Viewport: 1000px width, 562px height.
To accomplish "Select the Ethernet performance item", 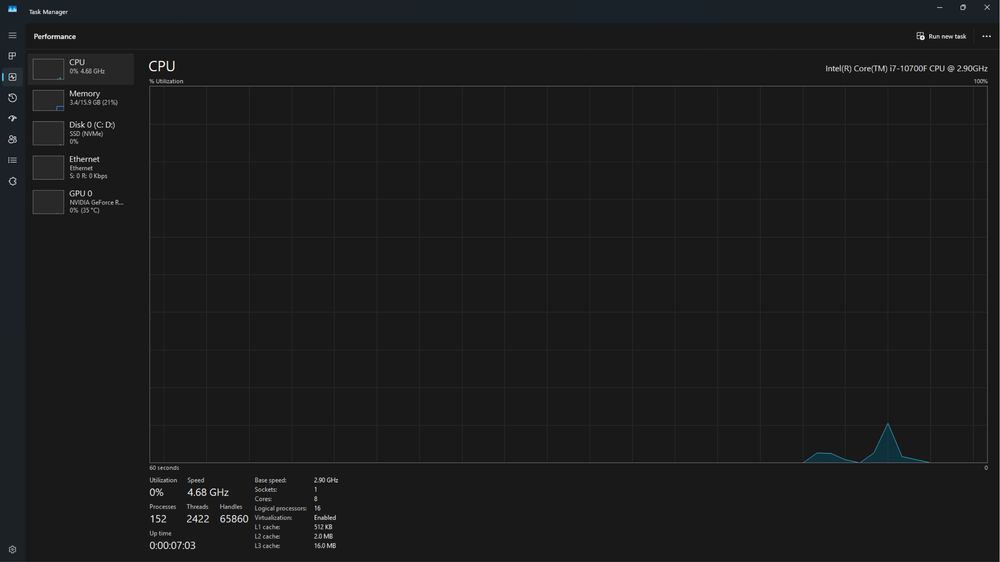I will pyautogui.click(x=81, y=167).
